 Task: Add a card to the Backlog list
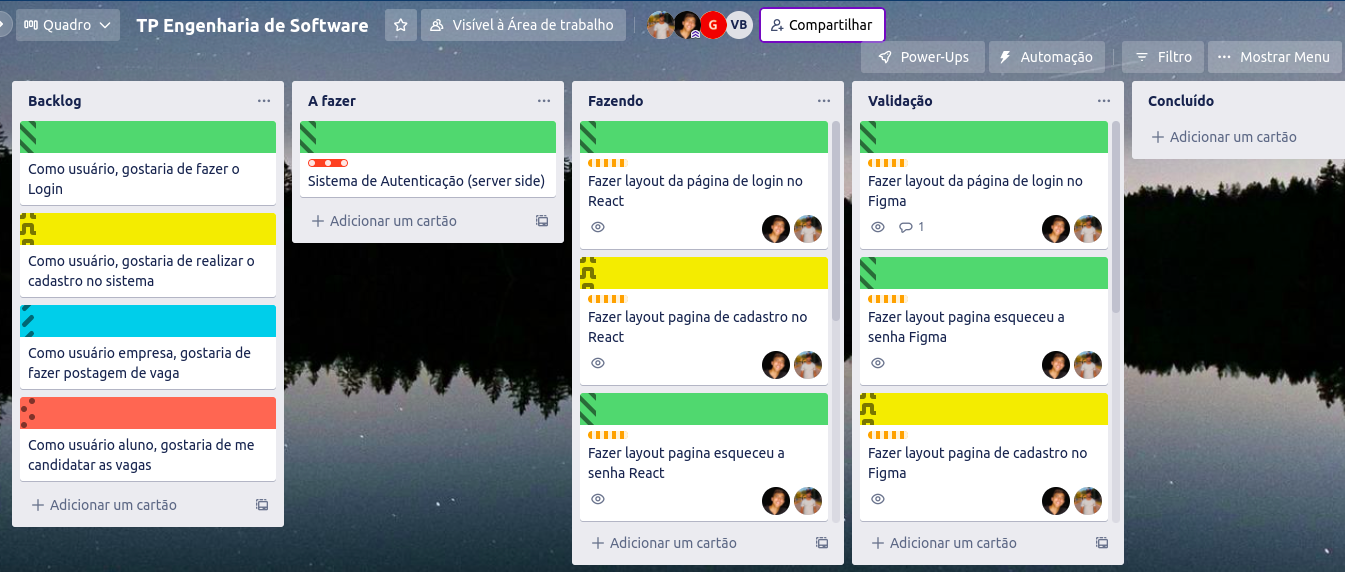(x=104, y=505)
